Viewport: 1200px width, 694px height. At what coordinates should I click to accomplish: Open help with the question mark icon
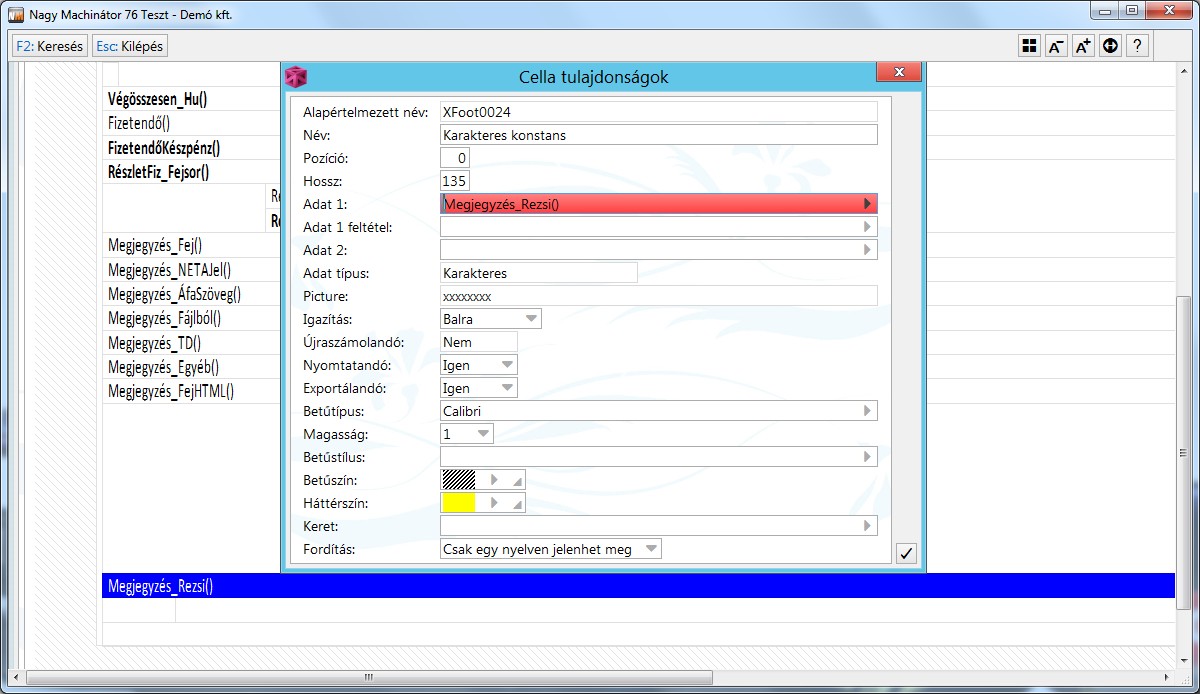click(x=1137, y=46)
